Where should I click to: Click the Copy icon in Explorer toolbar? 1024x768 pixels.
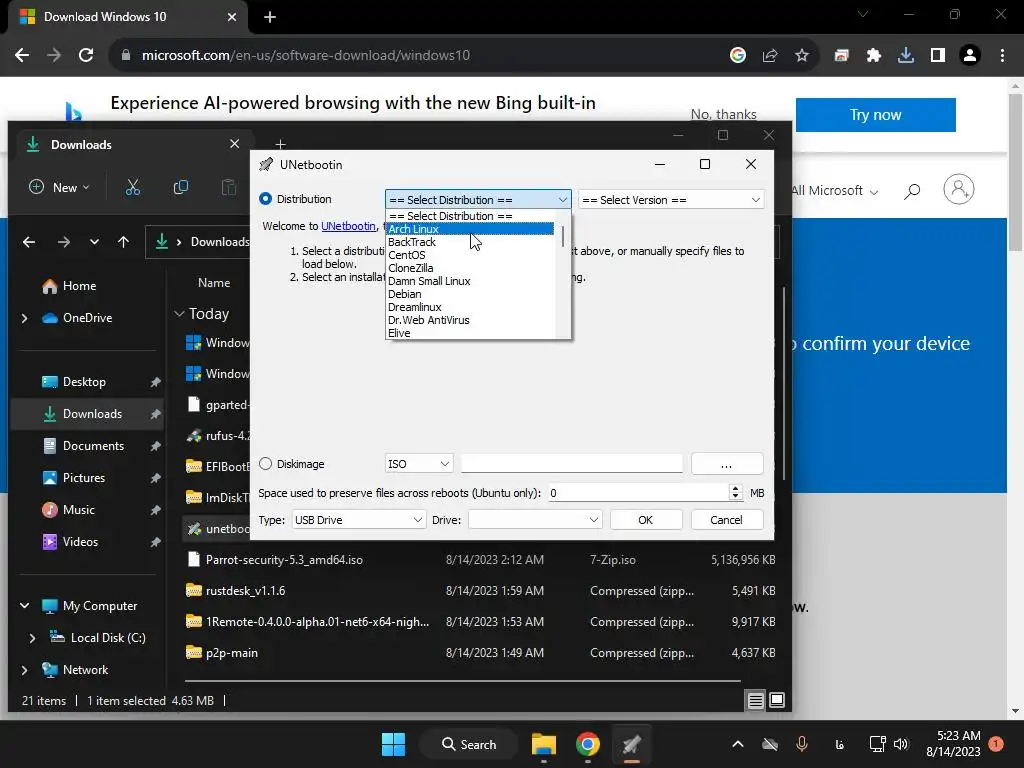pos(181,187)
